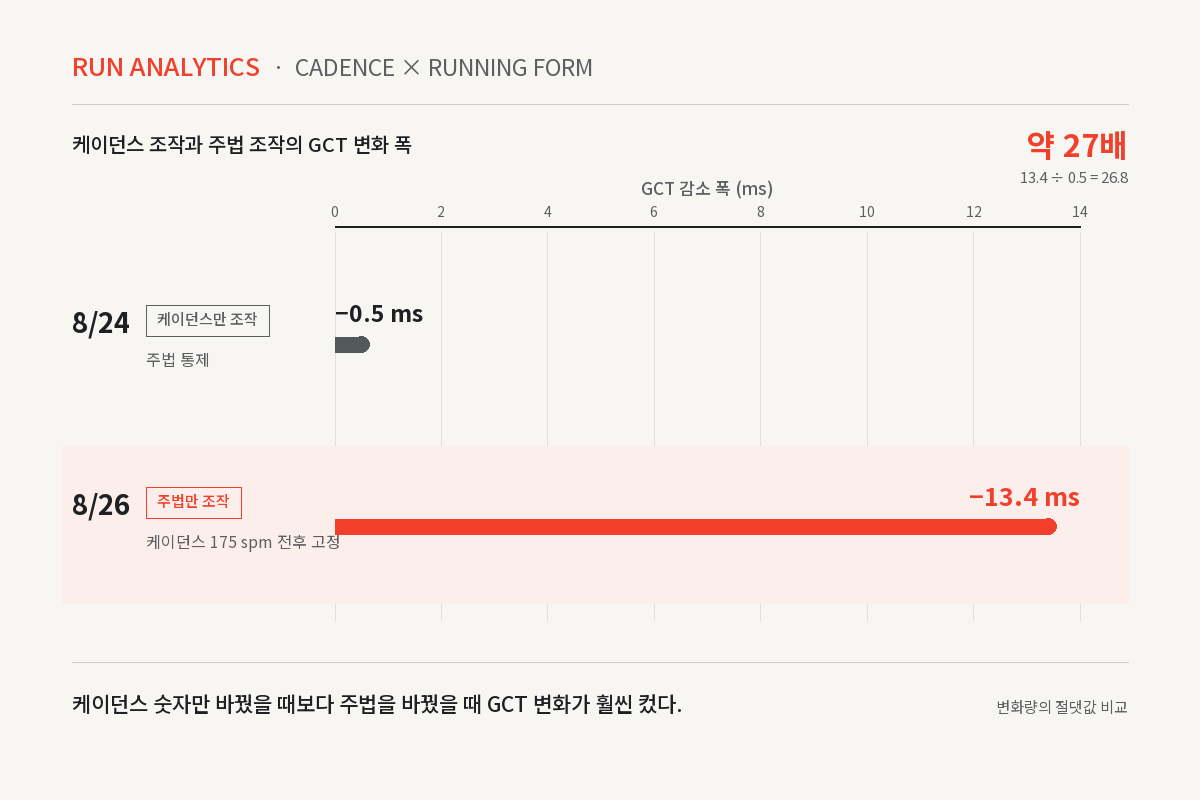This screenshot has width=1200, height=800.
Task: Click the 주법 통제 caption
Action: pos(178,360)
